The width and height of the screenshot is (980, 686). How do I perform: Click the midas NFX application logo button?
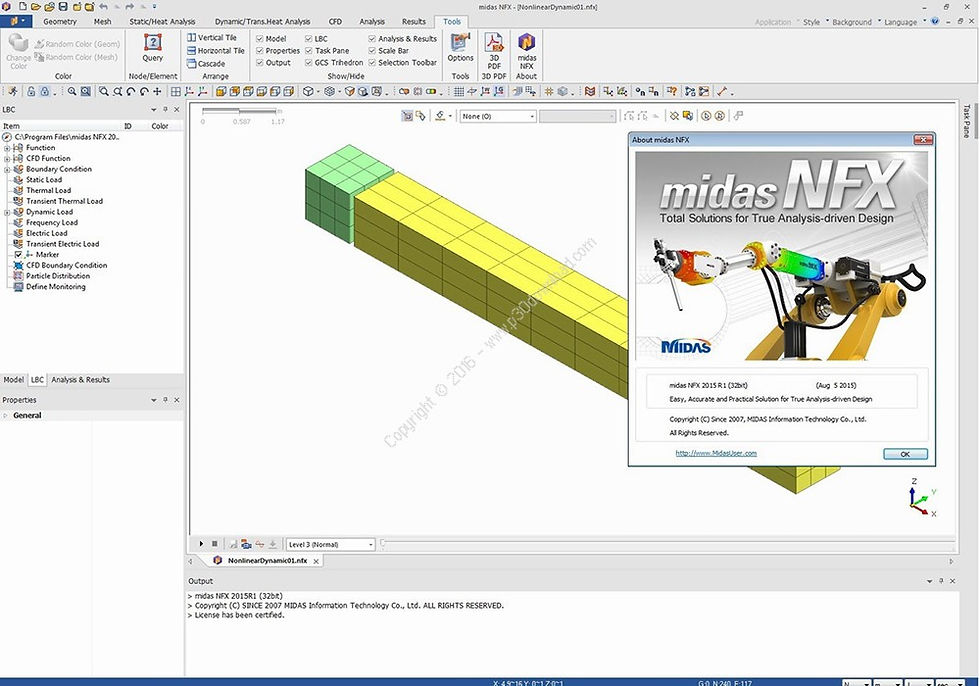[x=14, y=21]
